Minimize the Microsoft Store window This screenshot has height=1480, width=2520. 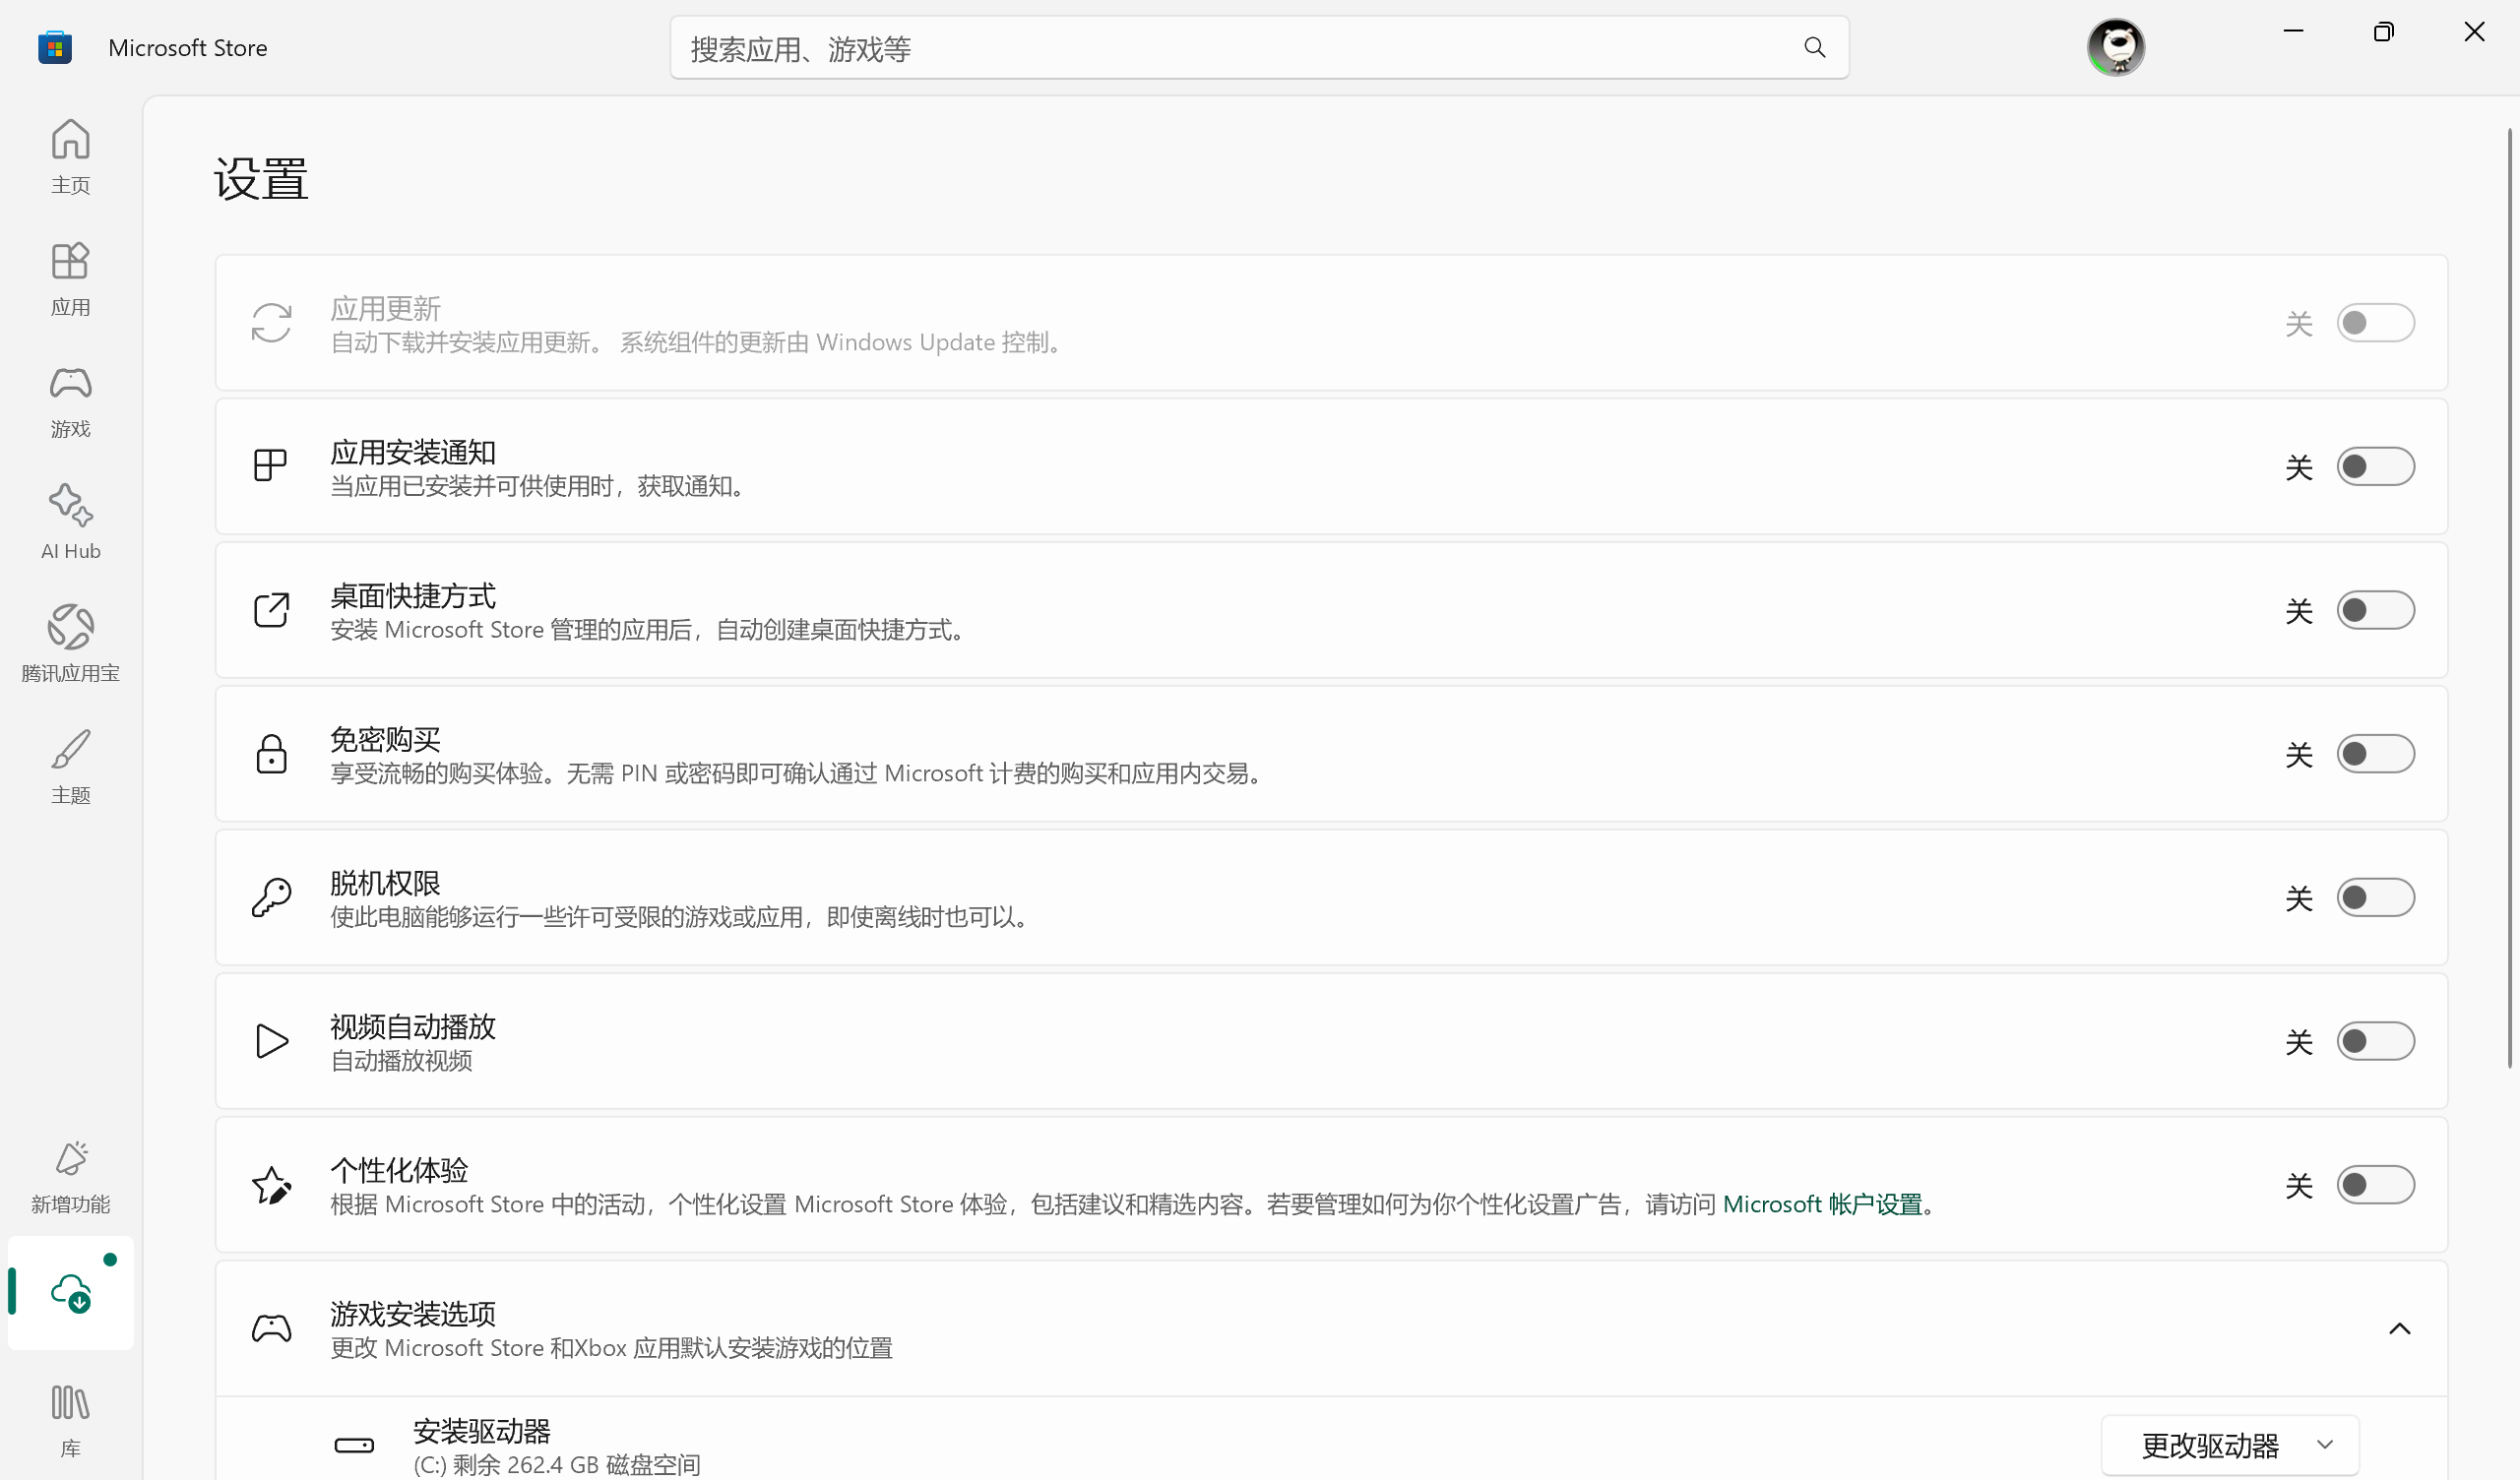[2294, 32]
